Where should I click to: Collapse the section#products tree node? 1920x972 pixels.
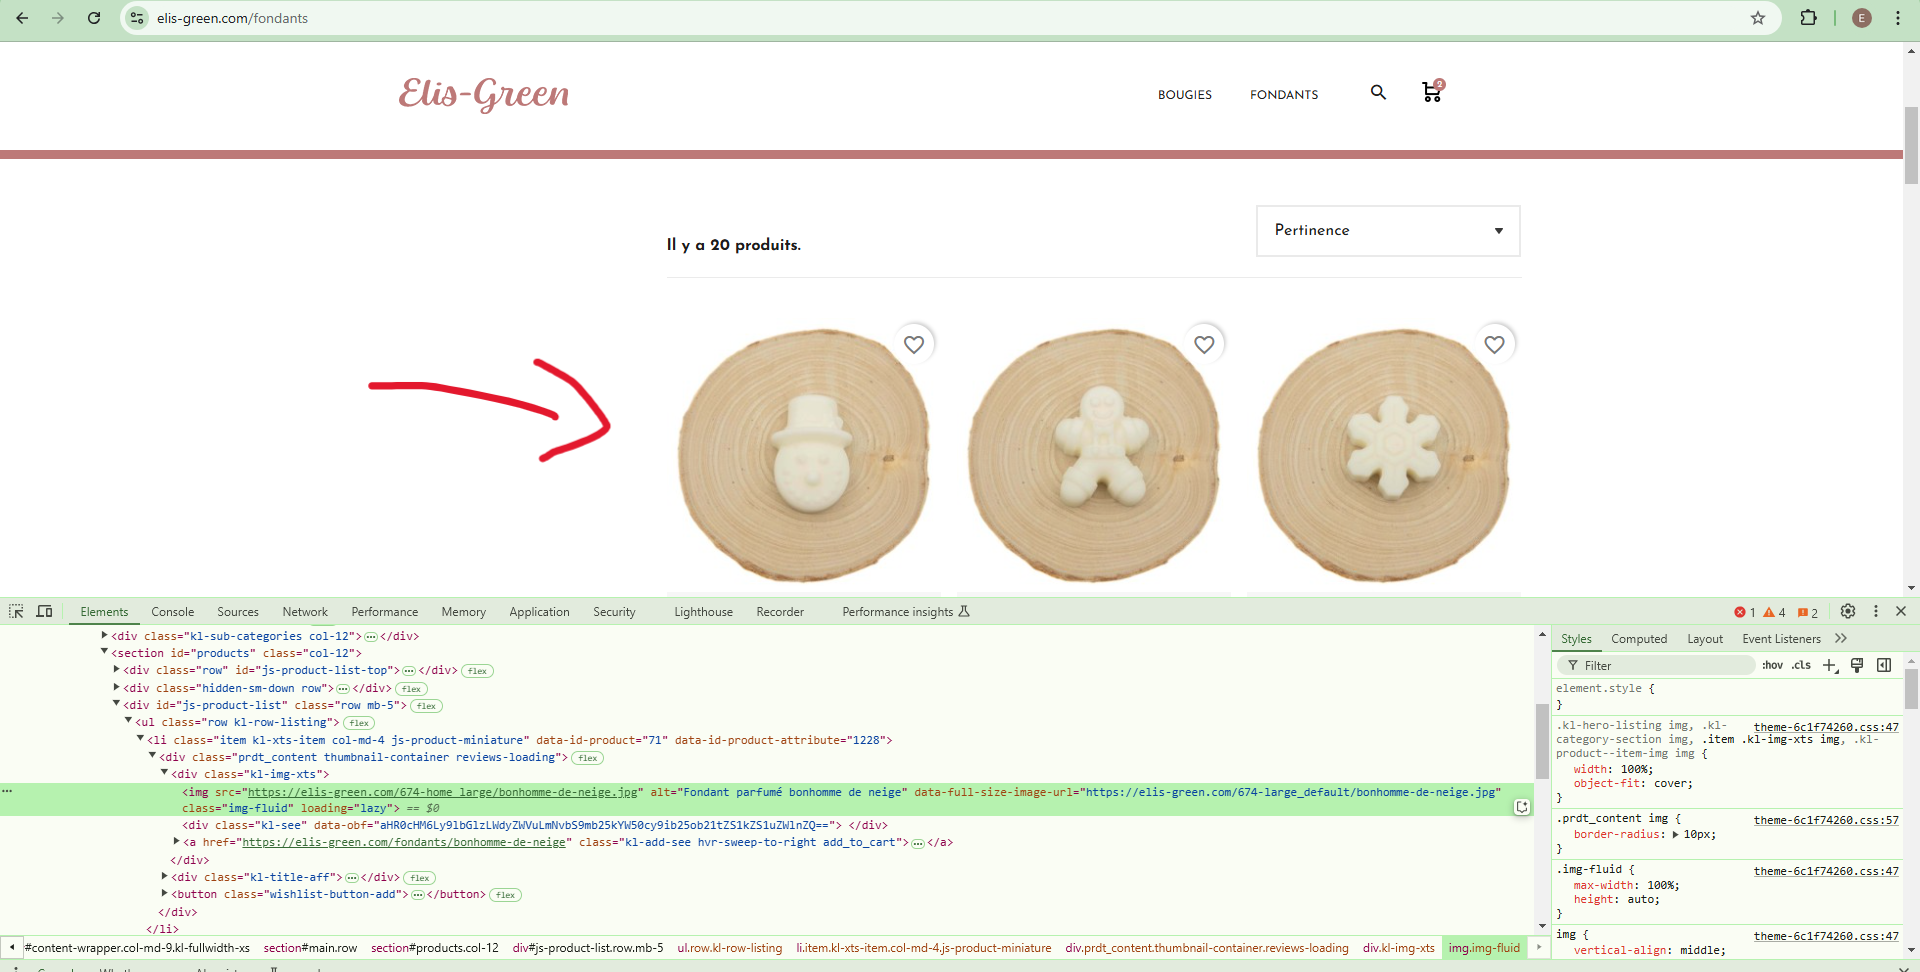(x=104, y=652)
